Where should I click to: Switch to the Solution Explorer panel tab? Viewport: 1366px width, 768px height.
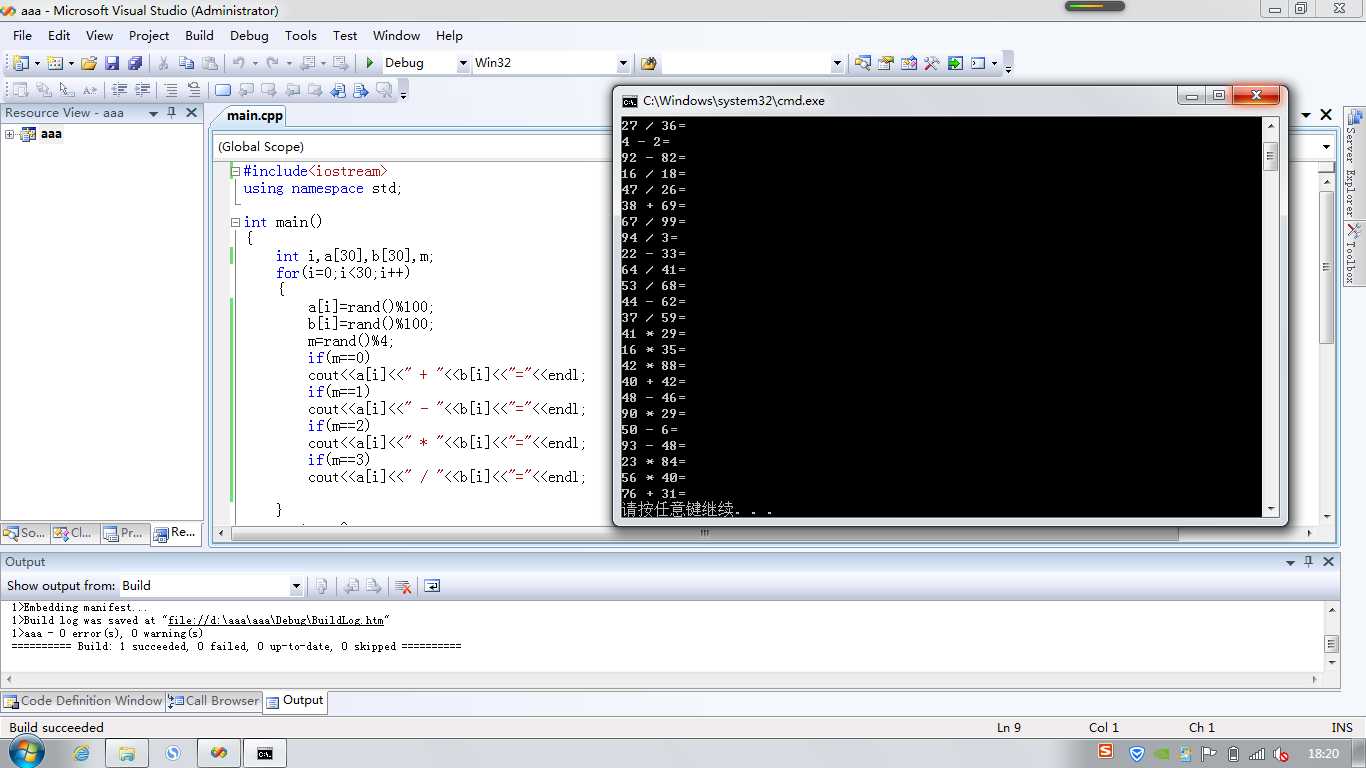(x=25, y=534)
